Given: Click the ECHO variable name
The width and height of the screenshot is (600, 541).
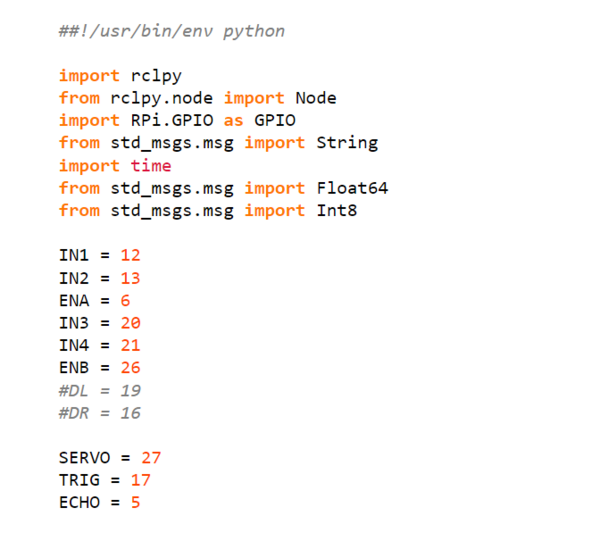Looking at the screenshot, I should 79,502.
